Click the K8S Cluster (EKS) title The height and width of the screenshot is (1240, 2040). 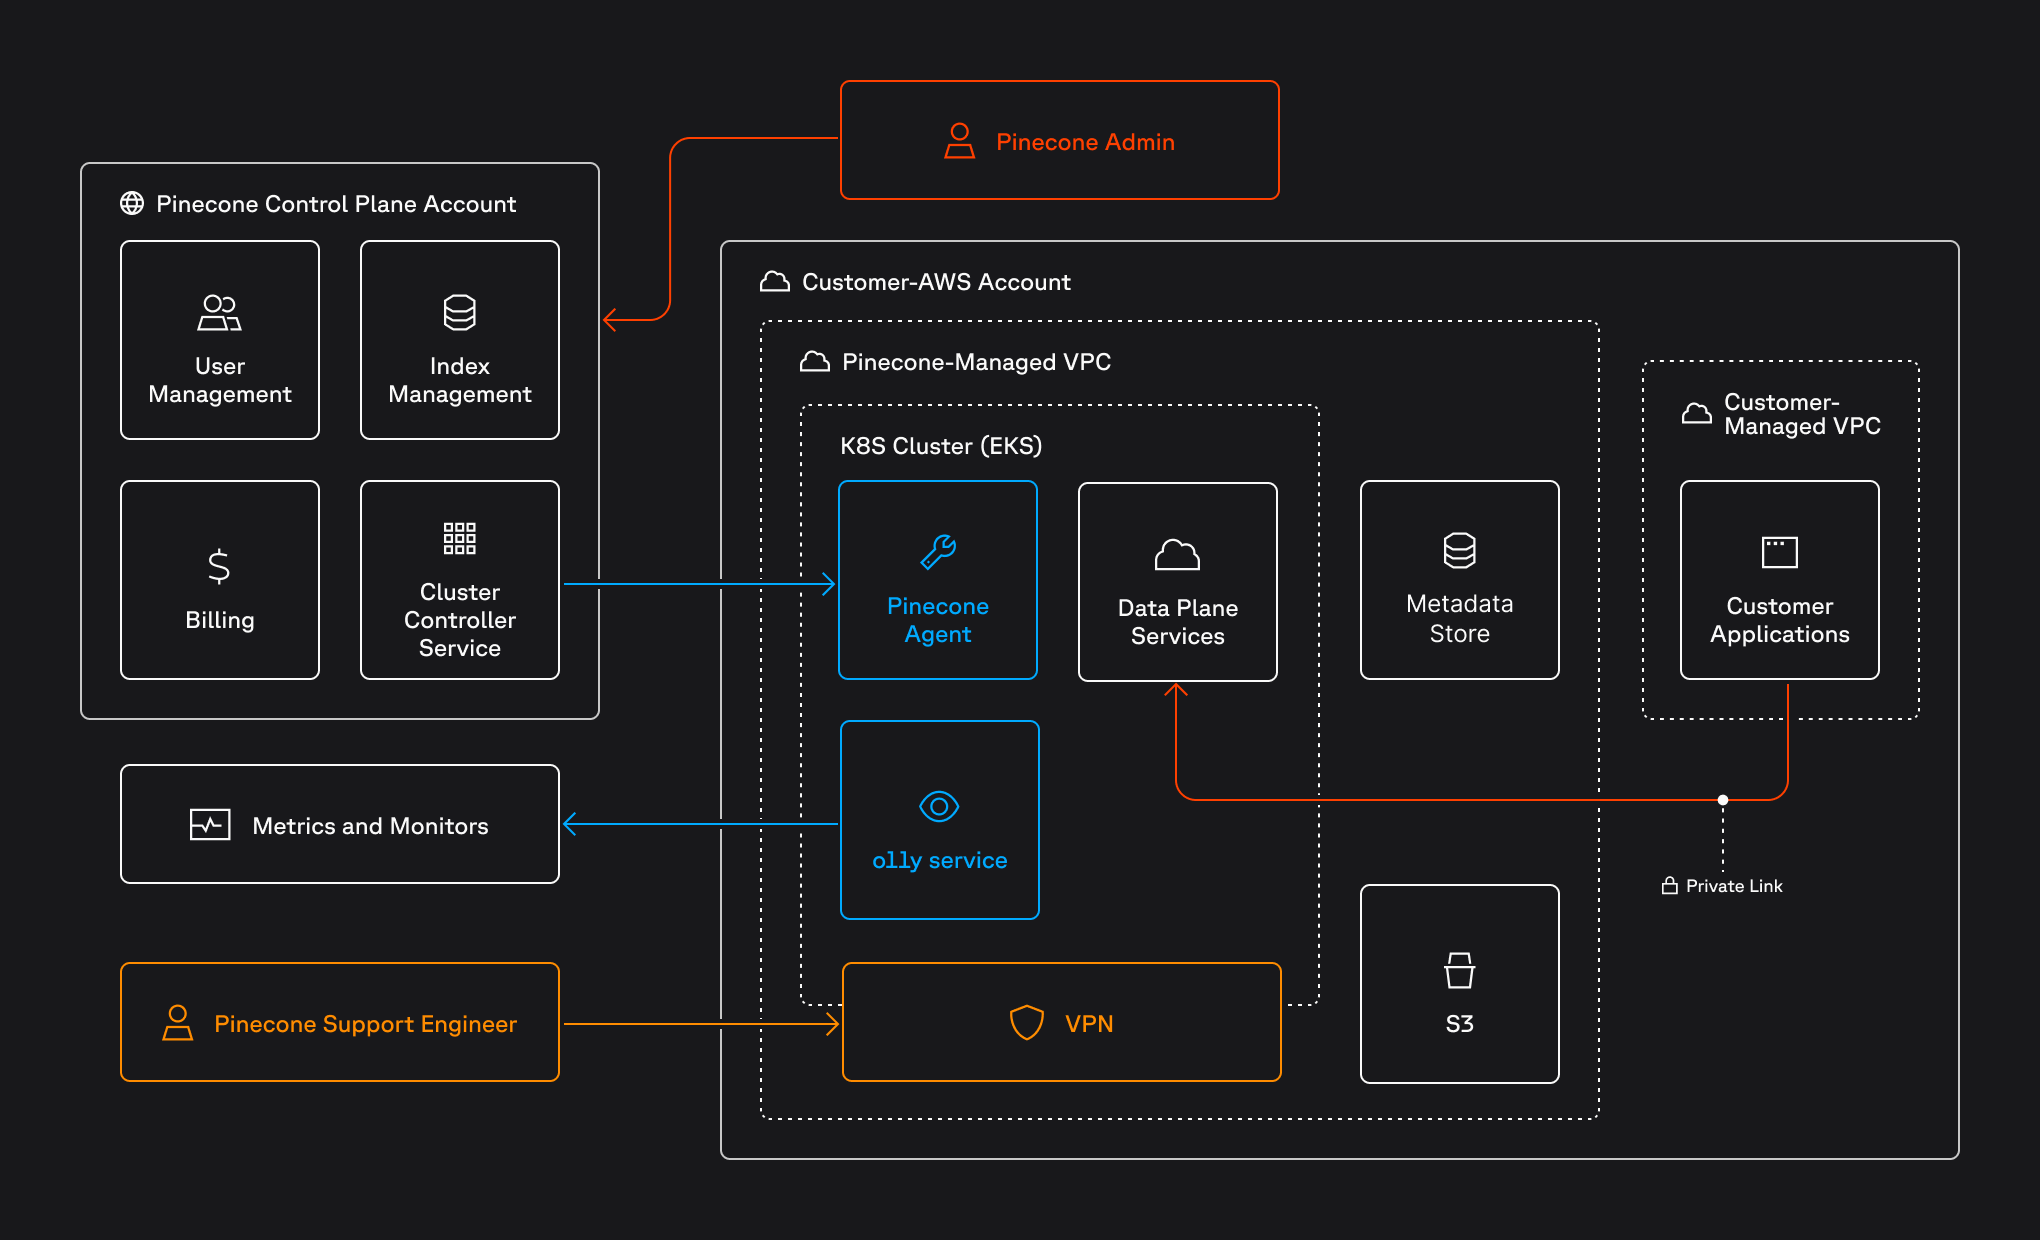(940, 446)
